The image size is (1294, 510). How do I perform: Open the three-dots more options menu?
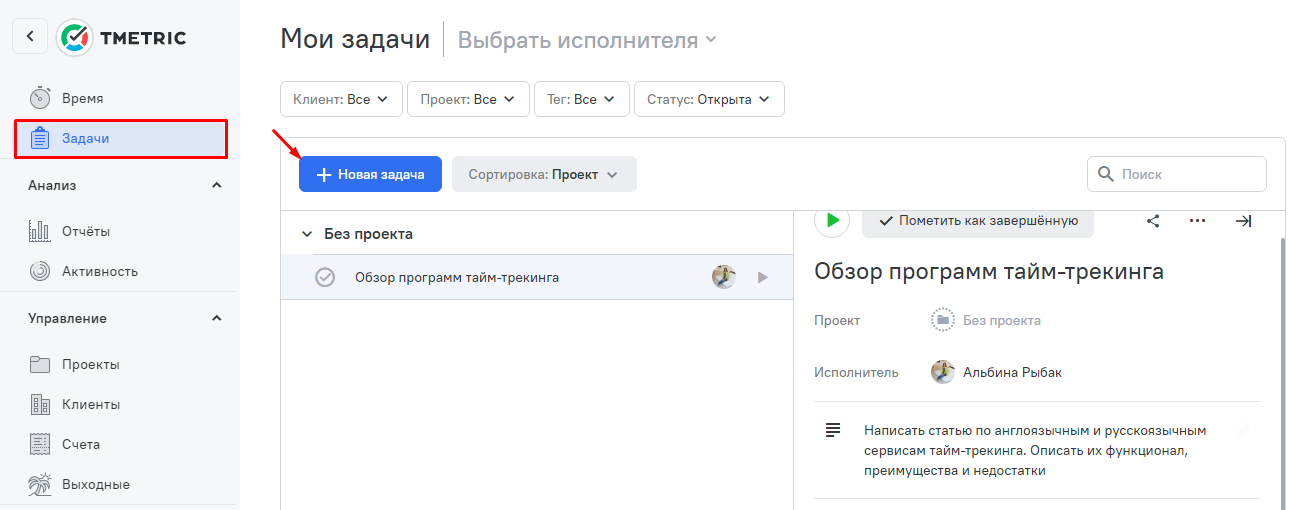point(1197,221)
